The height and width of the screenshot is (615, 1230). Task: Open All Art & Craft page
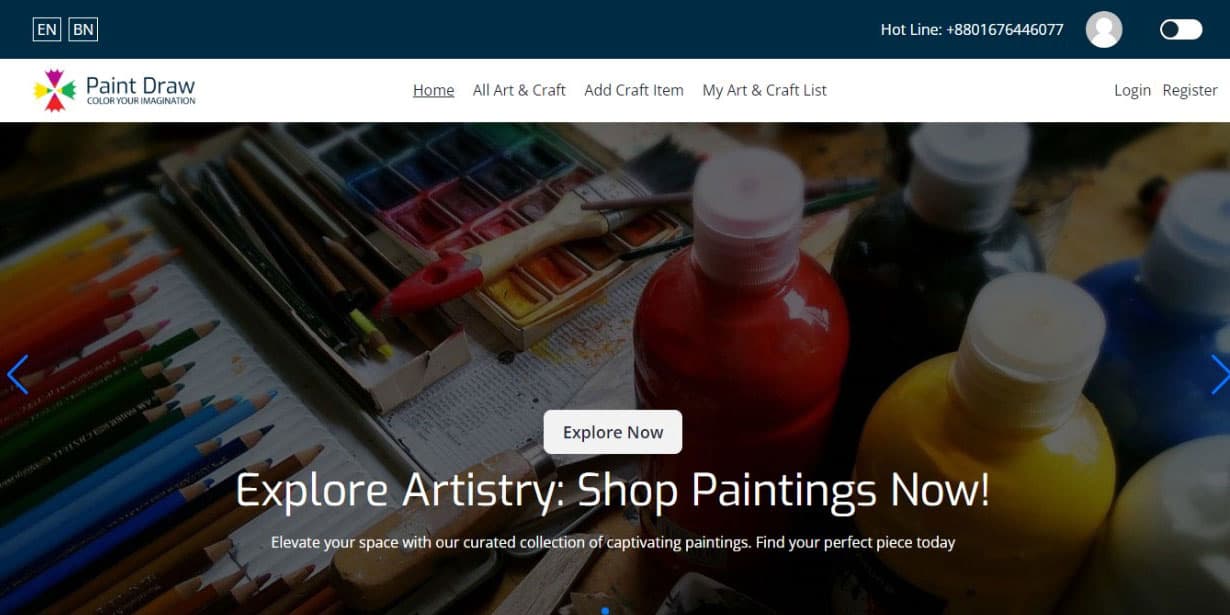[x=519, y=90]
